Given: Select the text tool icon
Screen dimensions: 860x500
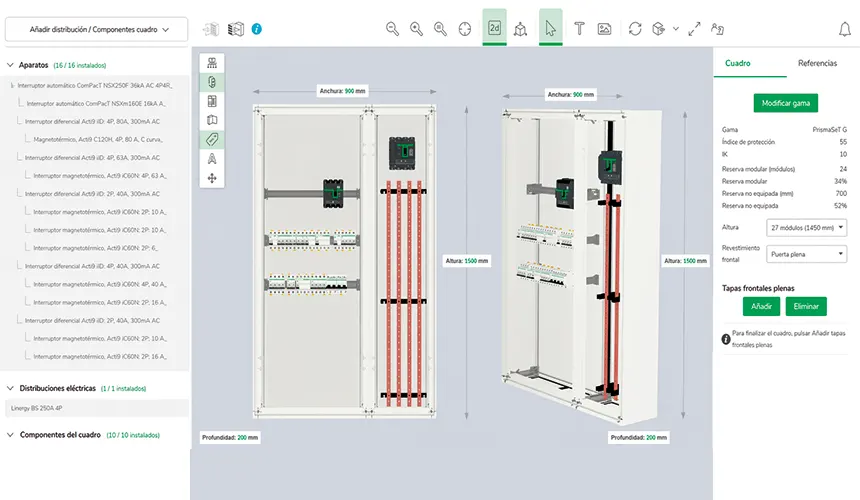Looking at the screenshot, I should [579, 28].
